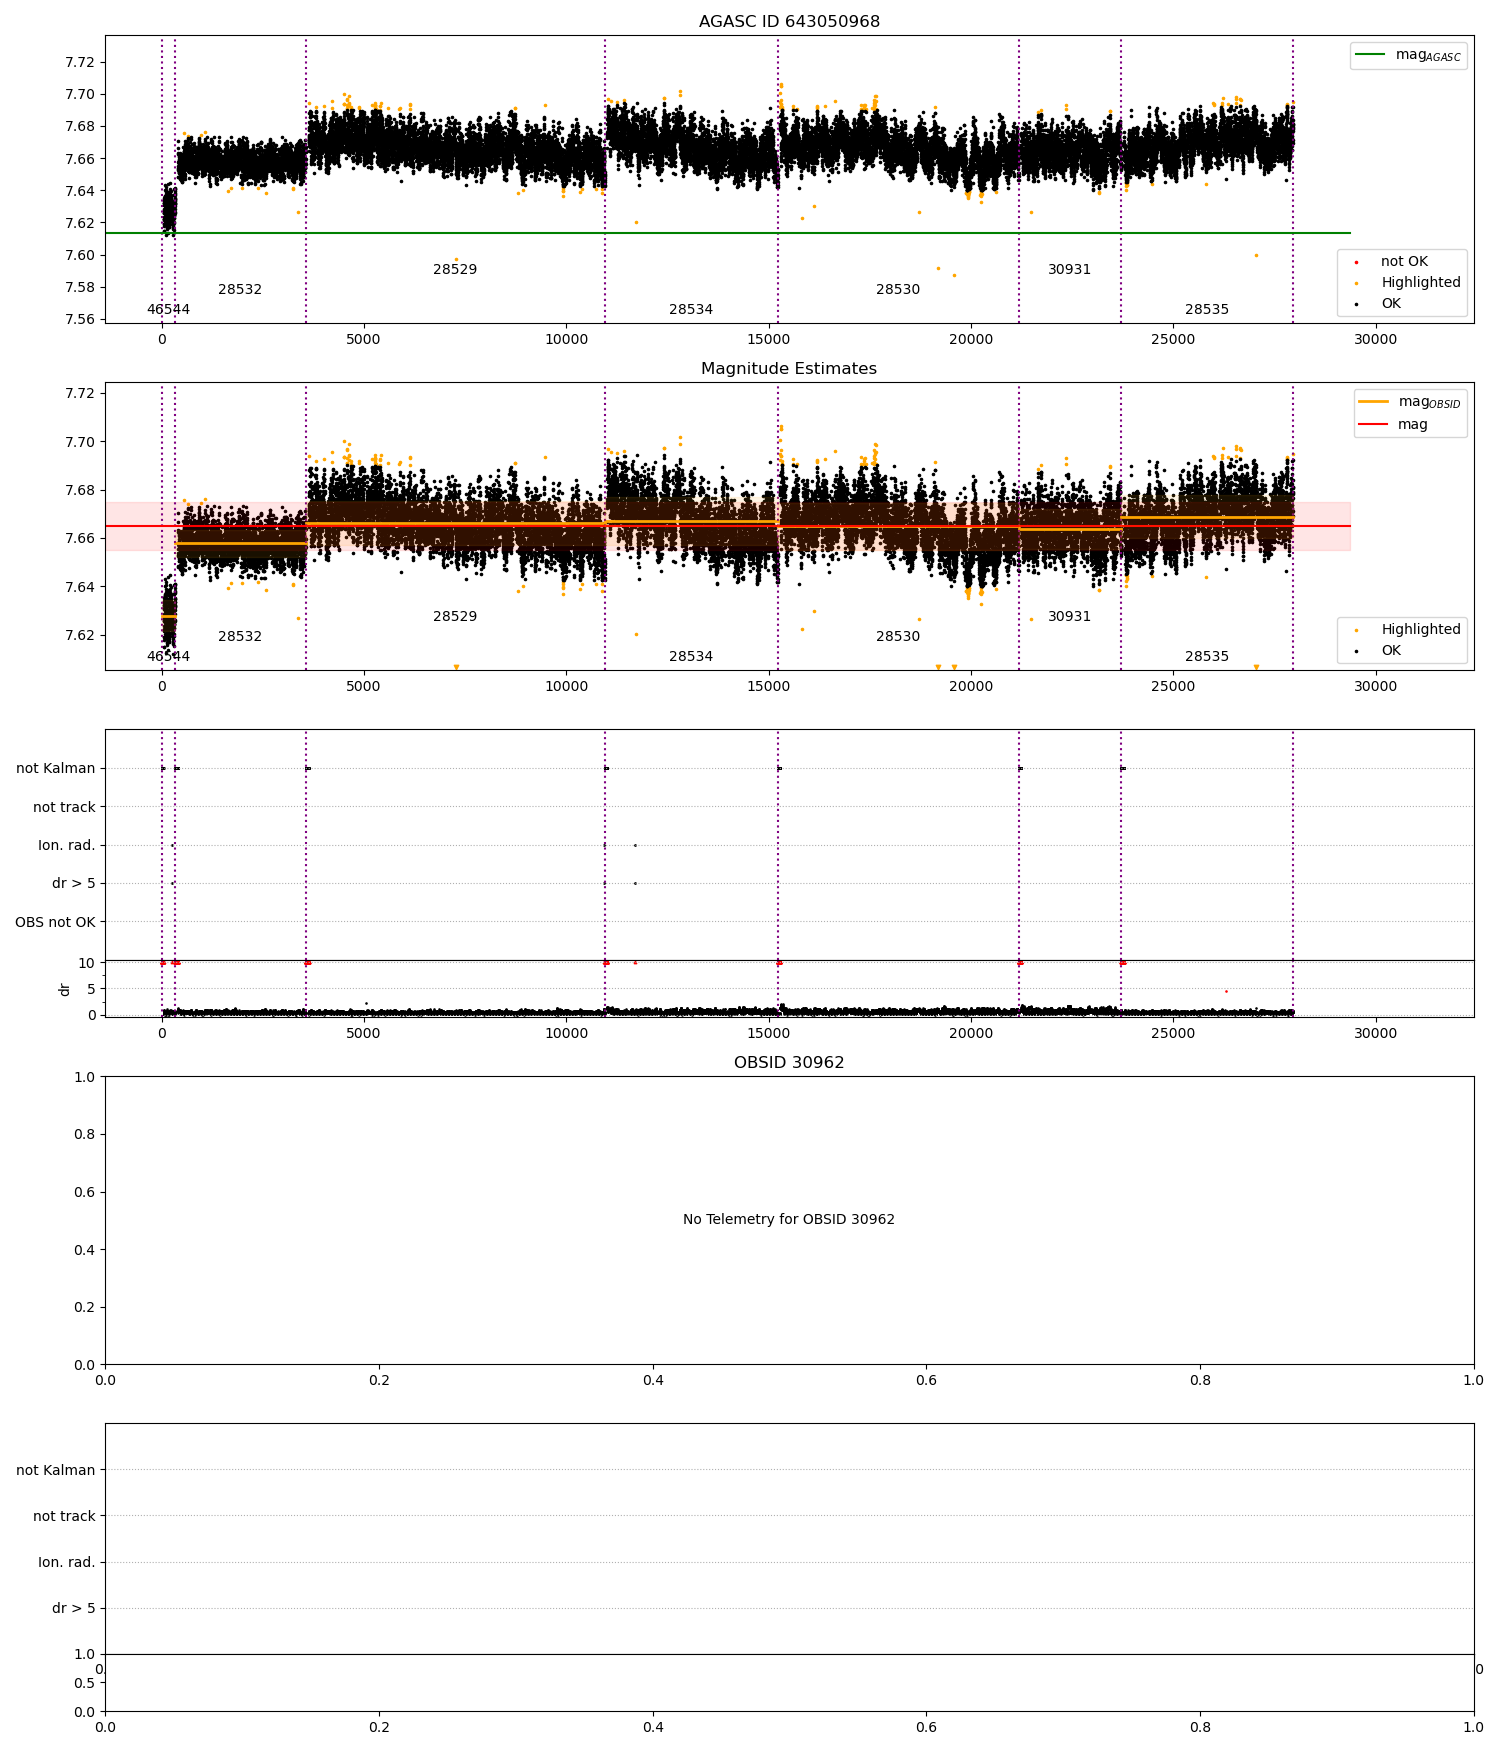
Task: Click label 46544 in the Magnitude Estimates plot
Action: 168,657
